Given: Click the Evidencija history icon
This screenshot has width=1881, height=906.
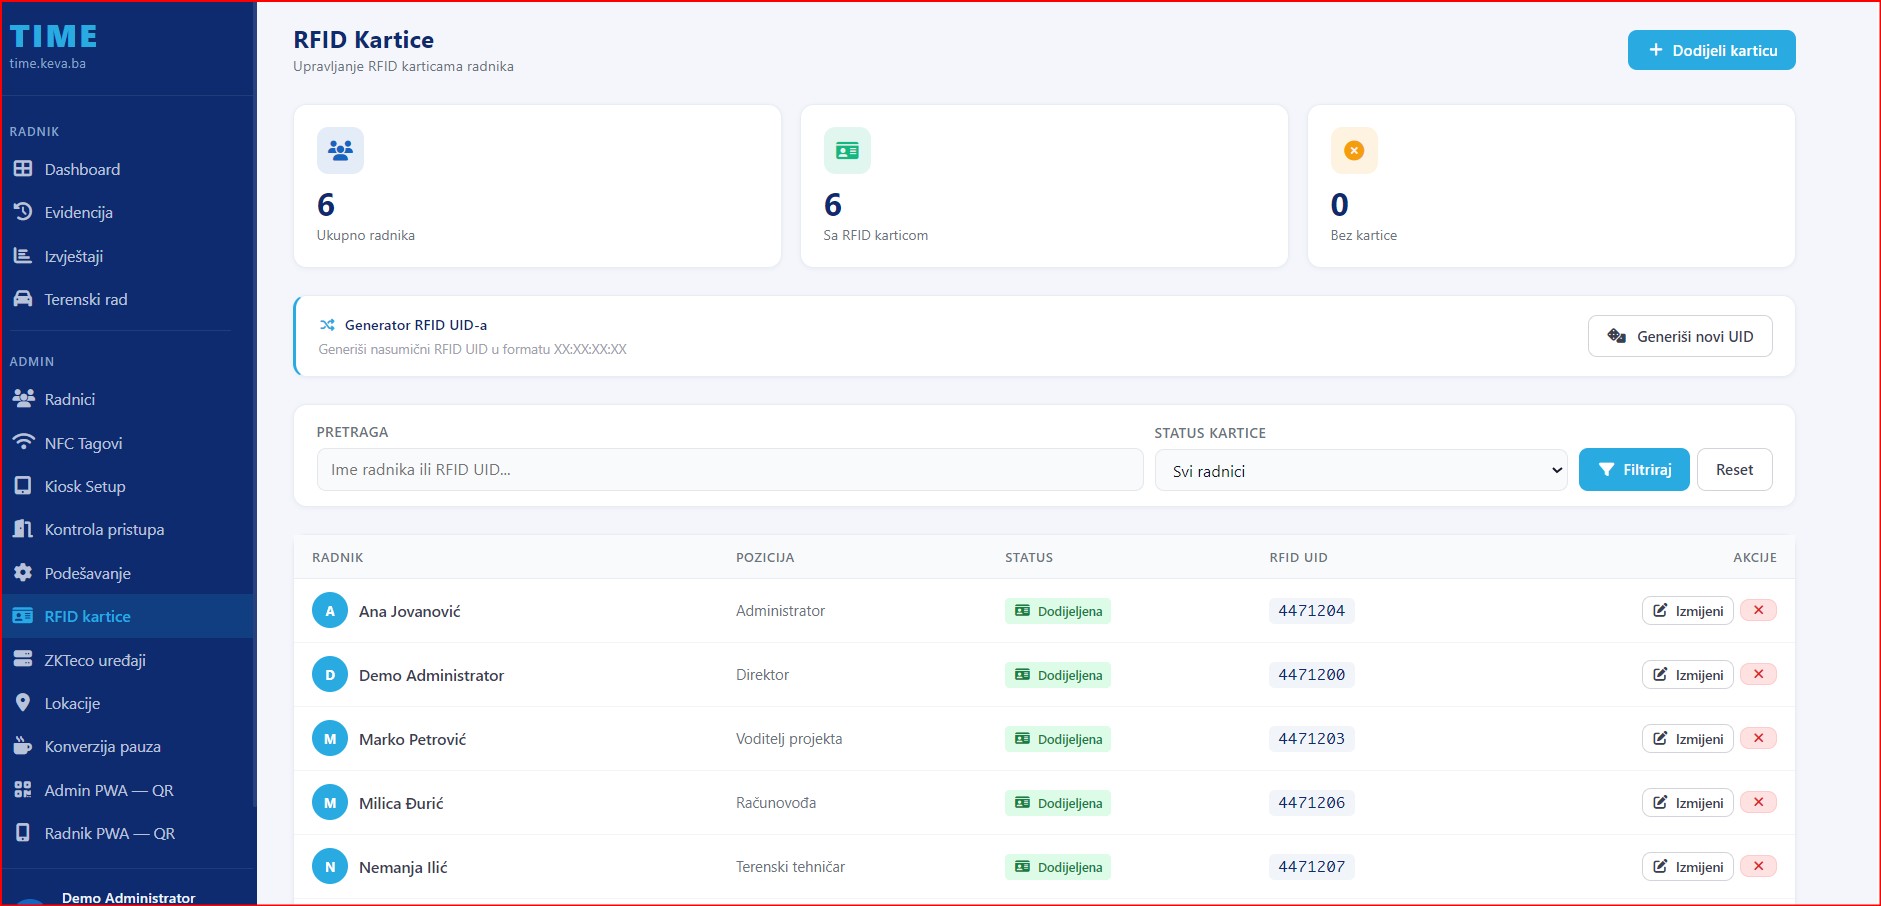Looking at the screenshot, I should (x=23, y=212).
